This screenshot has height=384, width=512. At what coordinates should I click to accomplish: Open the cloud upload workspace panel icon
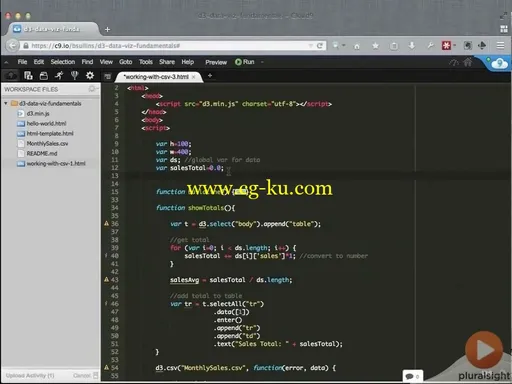11,76
